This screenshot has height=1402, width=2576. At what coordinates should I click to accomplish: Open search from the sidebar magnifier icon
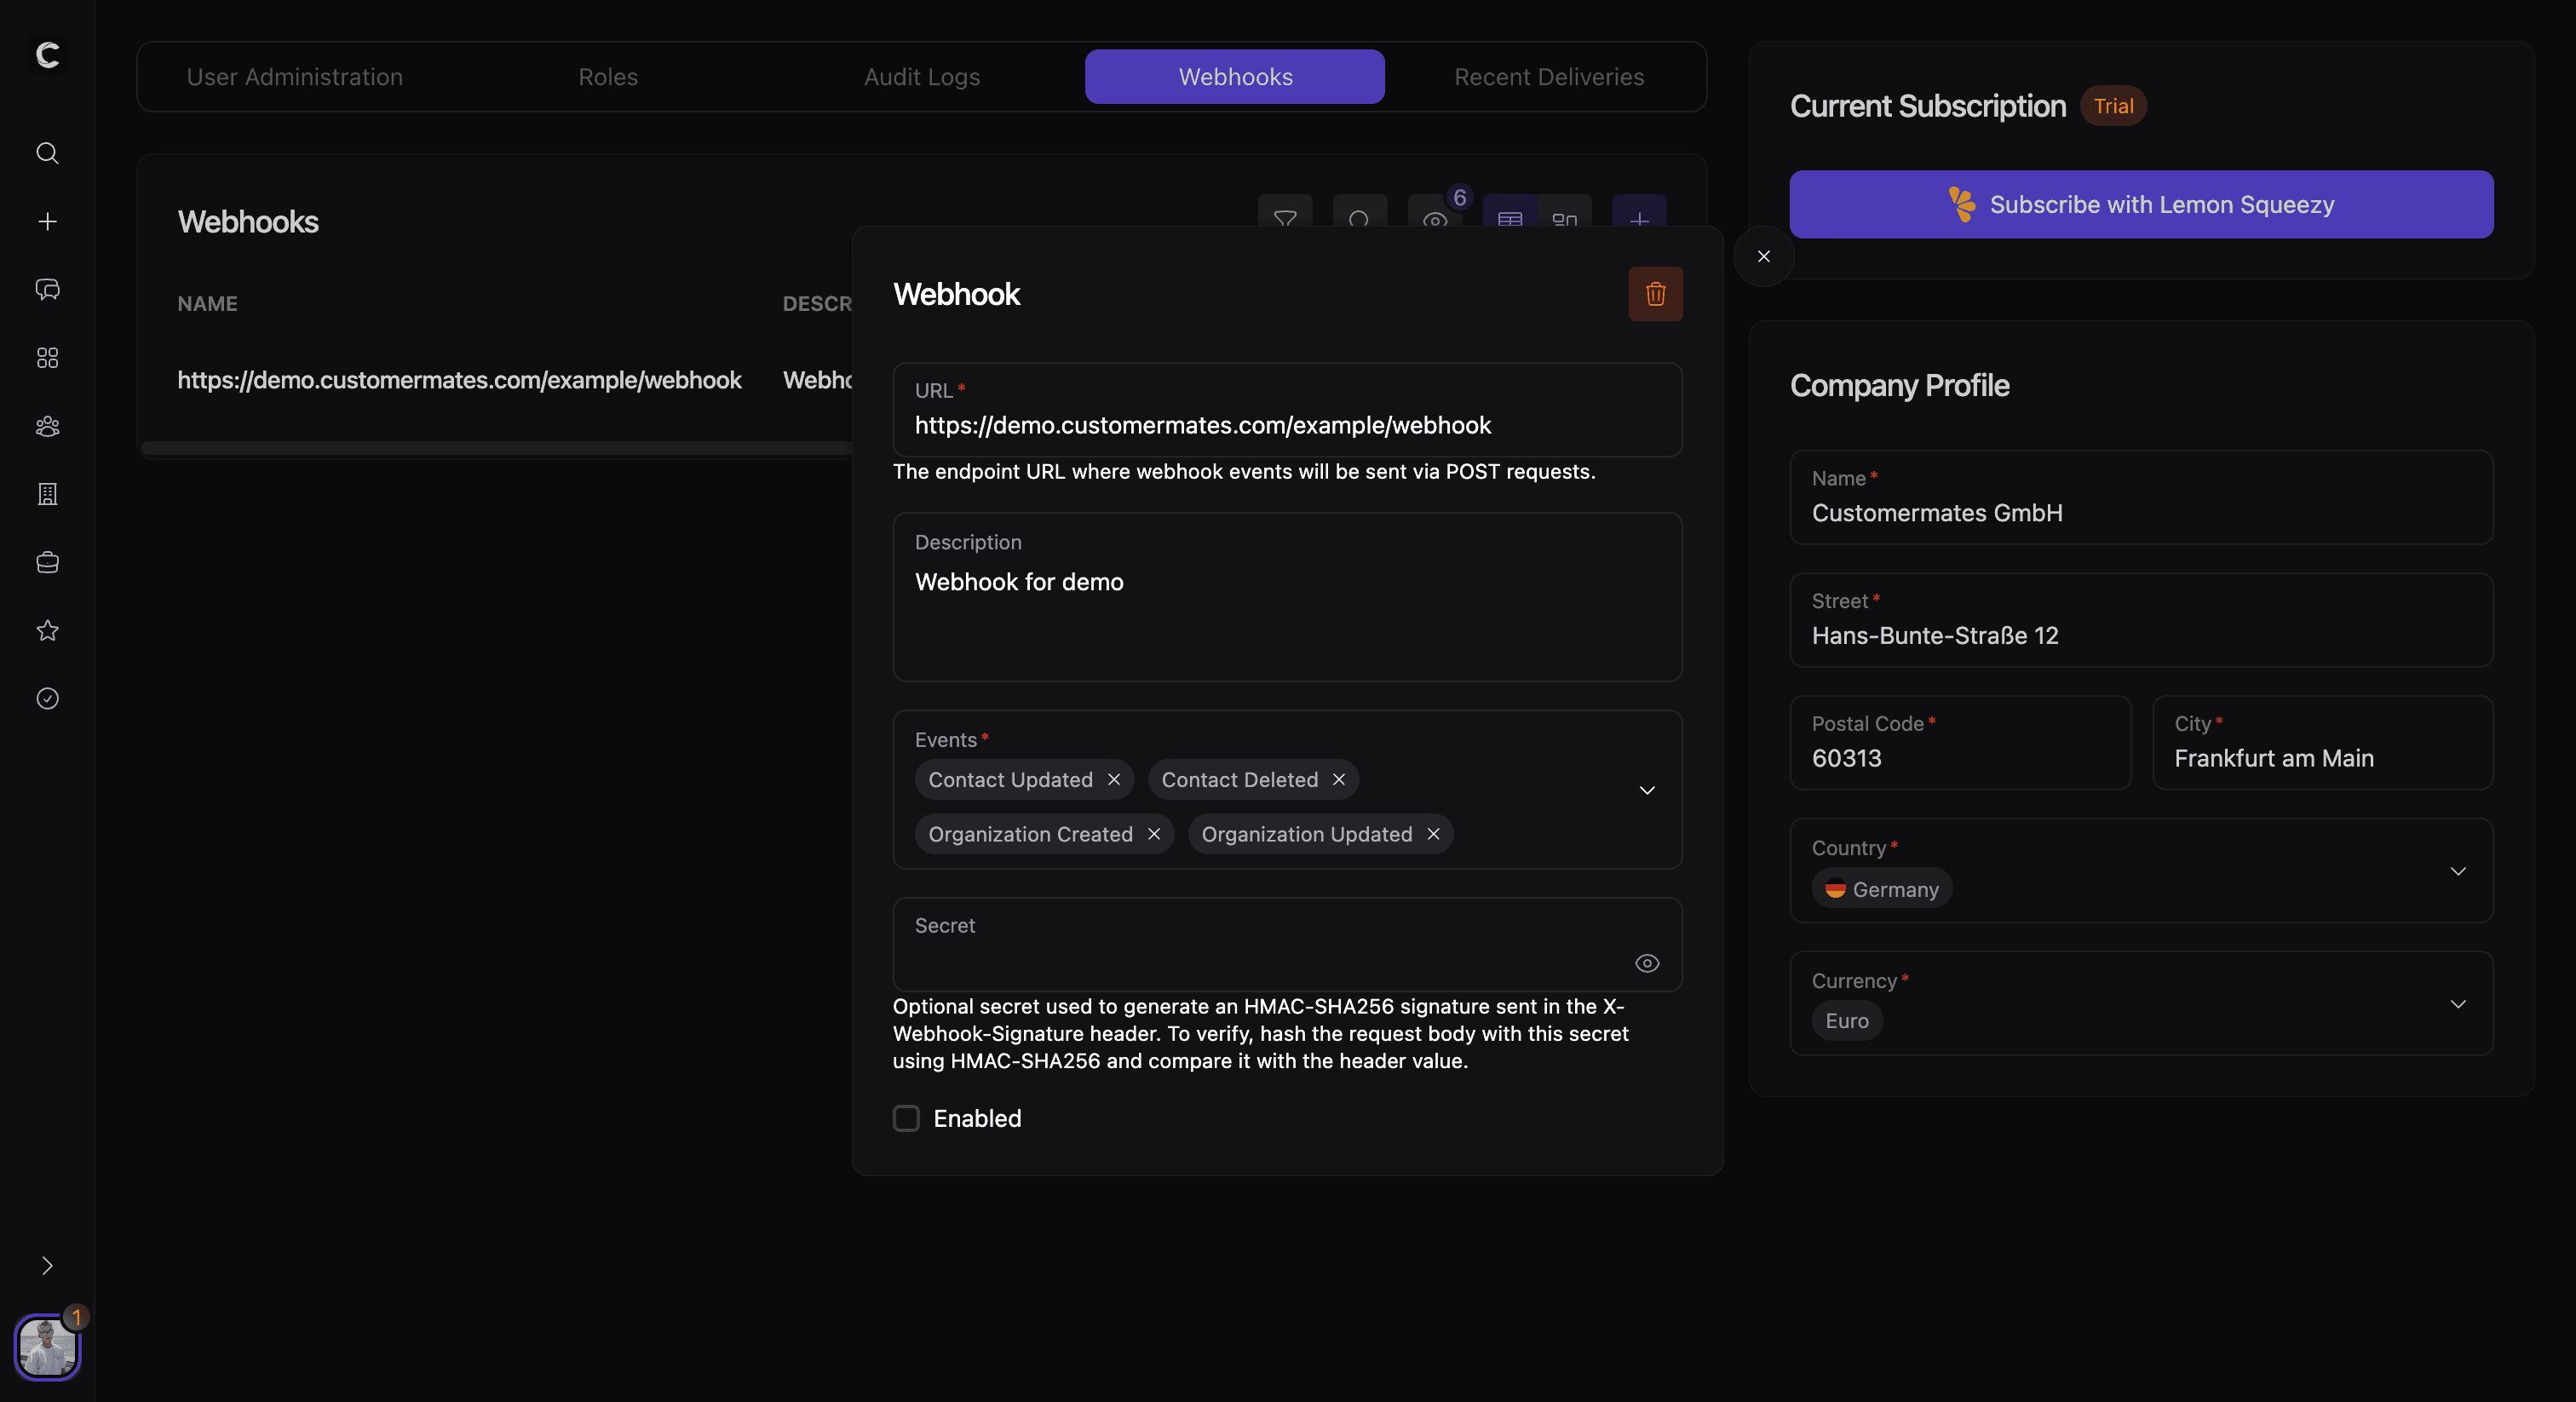coord(47,153)
